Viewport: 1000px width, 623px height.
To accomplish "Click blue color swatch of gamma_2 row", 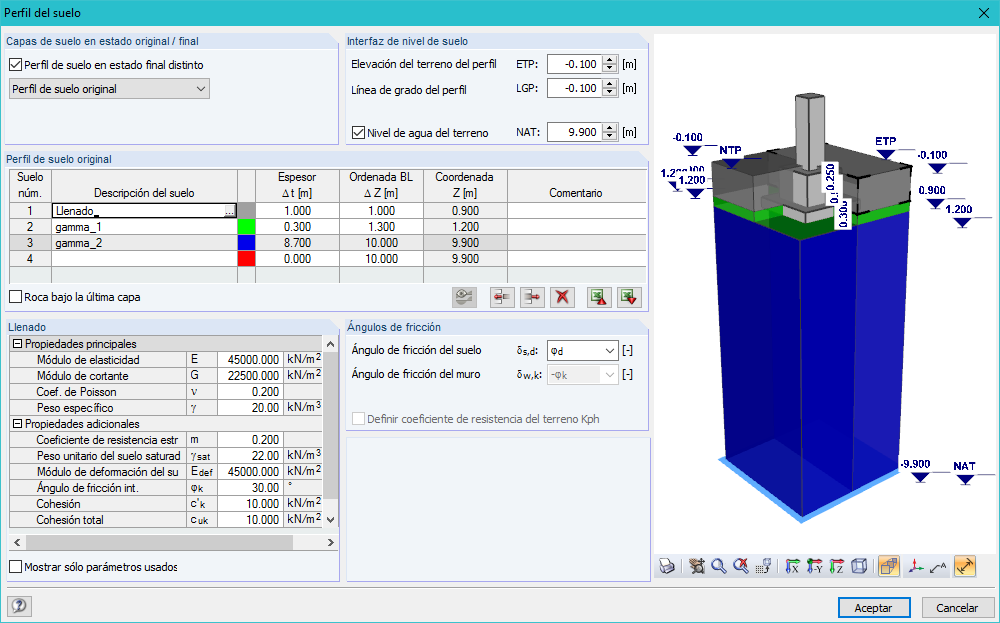I will [x=246, y=243].
